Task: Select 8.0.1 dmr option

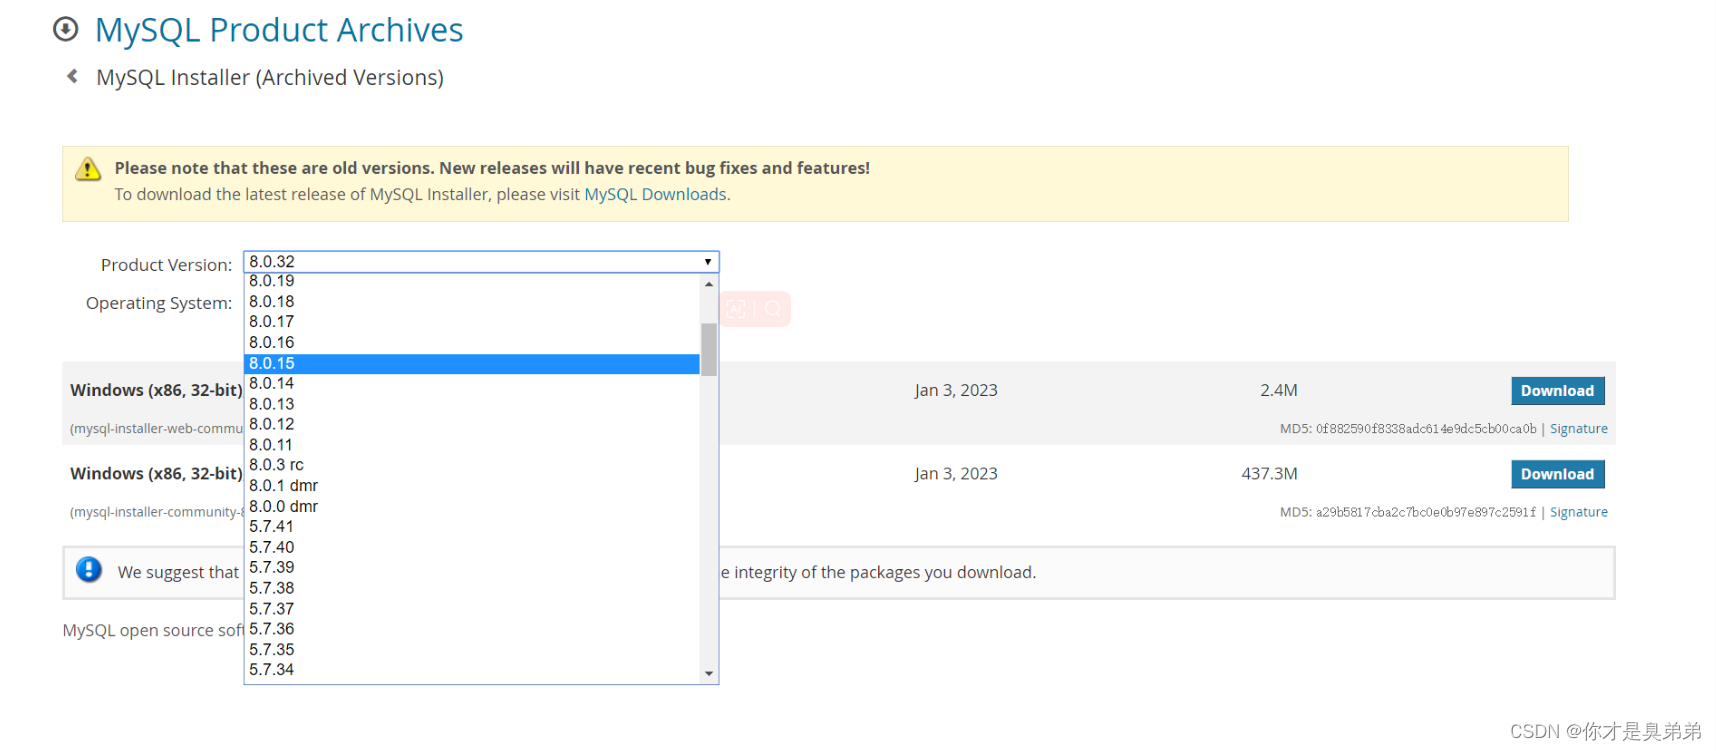Action: 472,486
